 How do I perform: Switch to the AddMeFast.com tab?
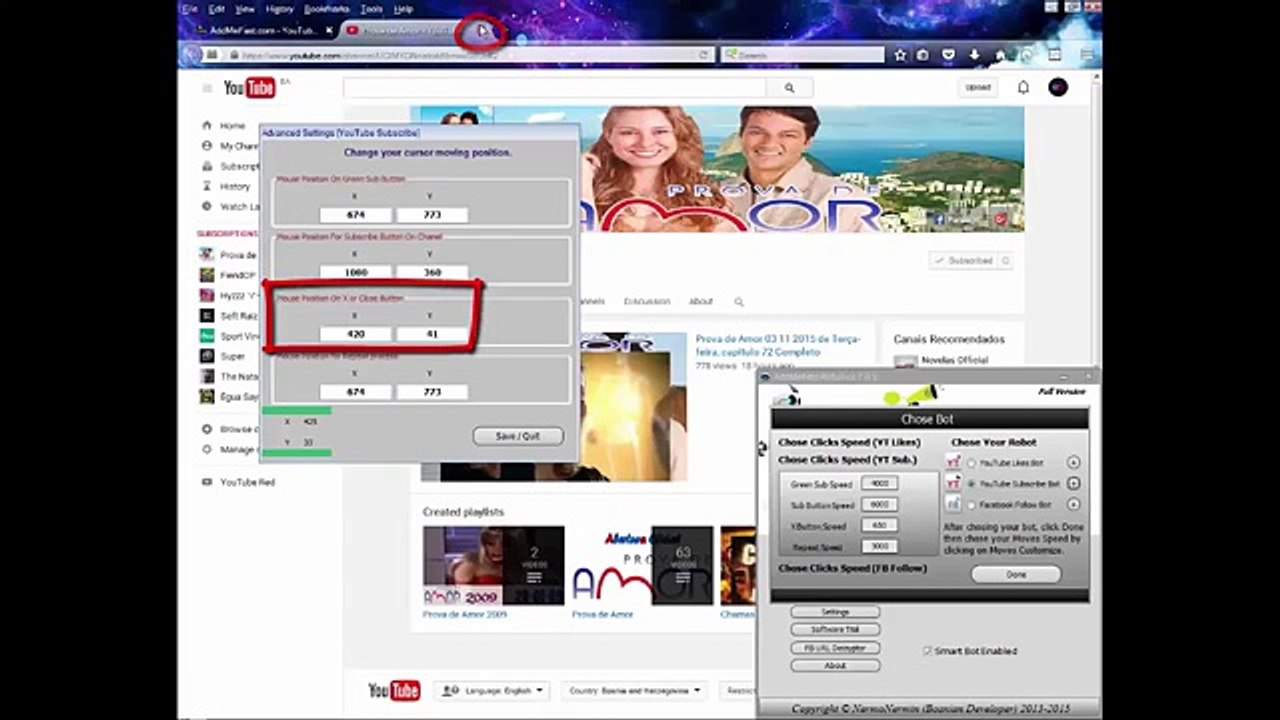click(x=263, y=30)
